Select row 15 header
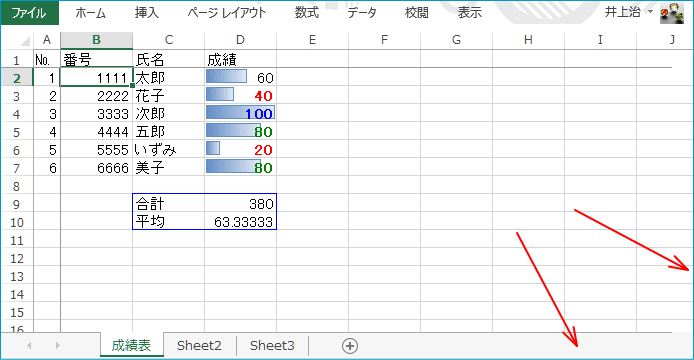The height and width of the screenshot is (360, 694). 17,312
